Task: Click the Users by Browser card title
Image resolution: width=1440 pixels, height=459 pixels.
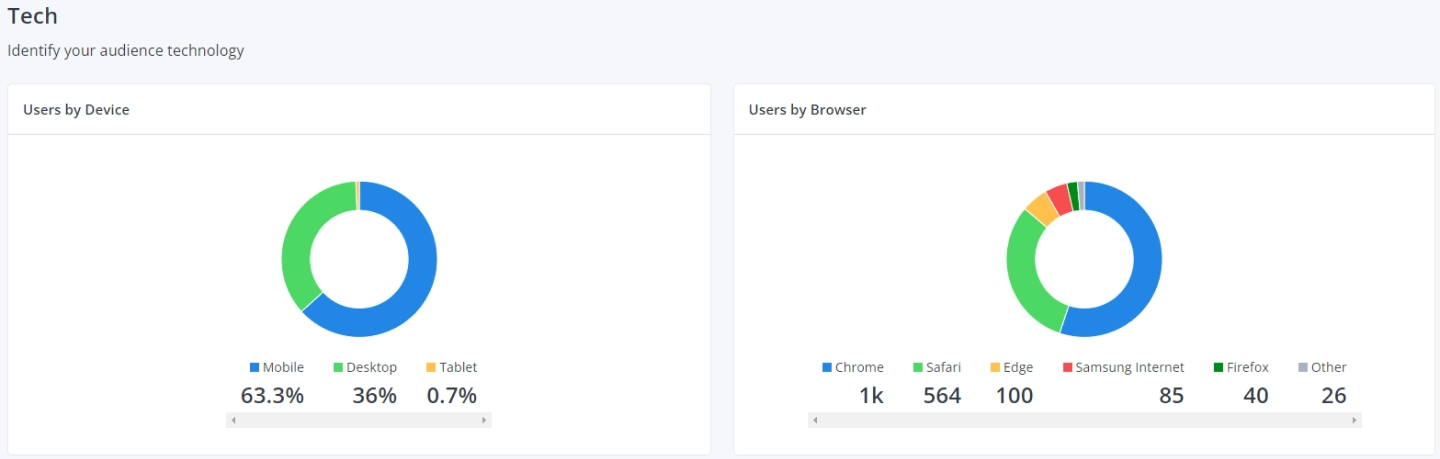Action: (807, 110)
